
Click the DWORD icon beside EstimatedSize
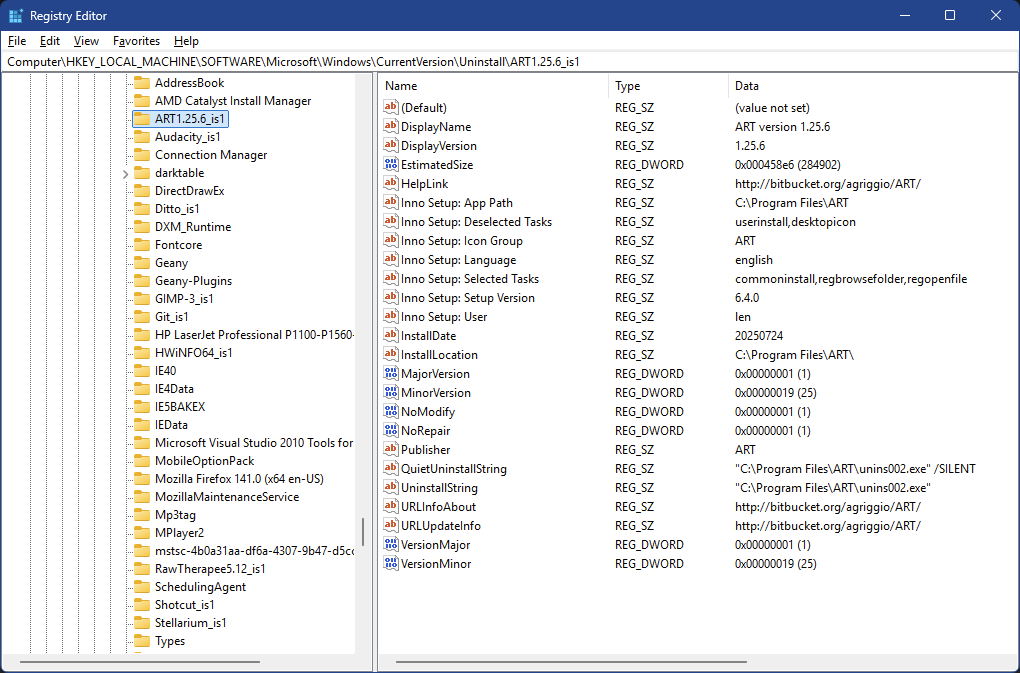pyautogui.click(x=392, y=165)
